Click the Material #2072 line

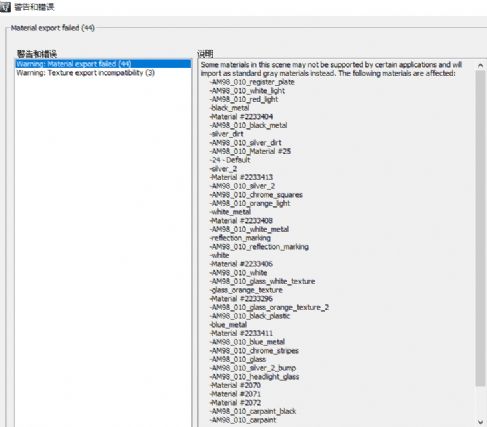[x=236, y=403]
